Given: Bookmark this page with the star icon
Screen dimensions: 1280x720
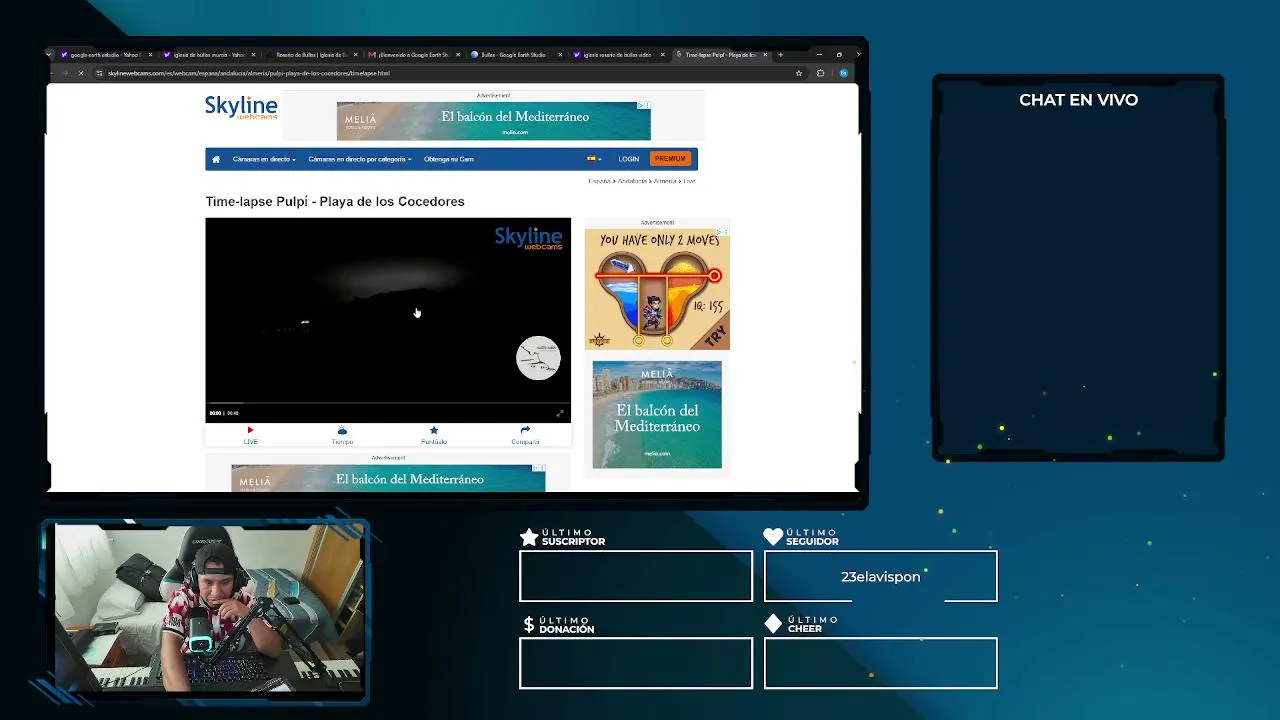Looking at the screenshot, I should 799,73.
